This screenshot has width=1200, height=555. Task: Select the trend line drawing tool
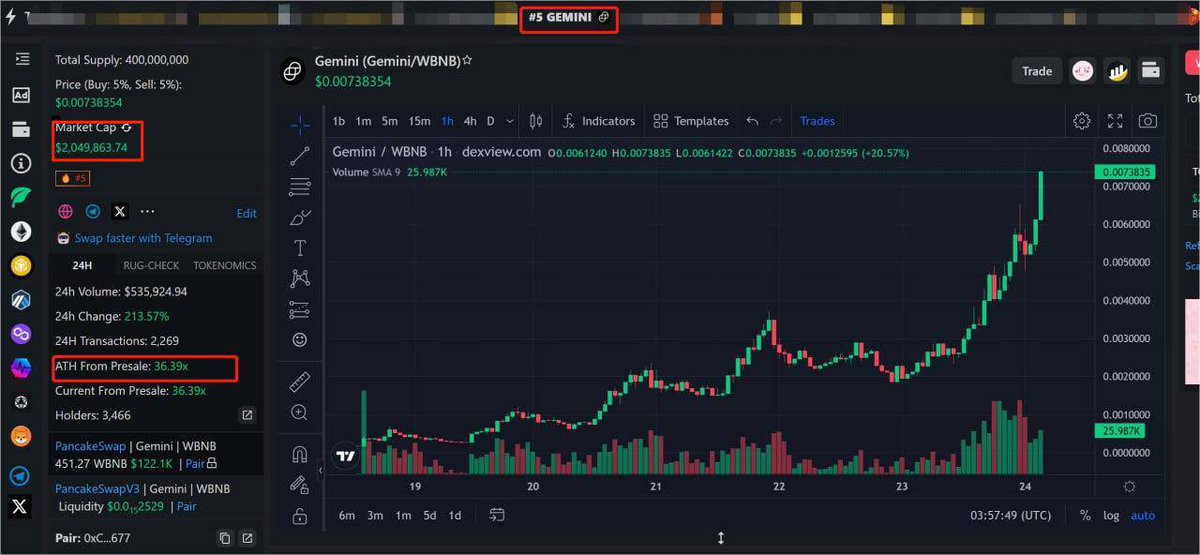tap(299, 156)
